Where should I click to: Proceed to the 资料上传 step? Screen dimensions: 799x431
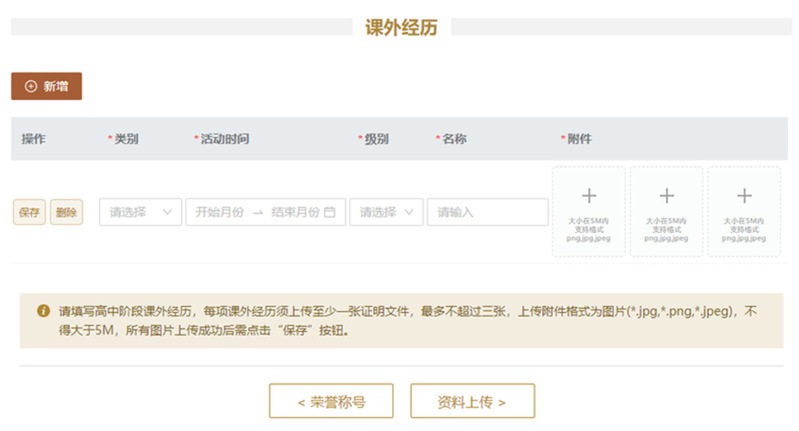pos(472,401)
